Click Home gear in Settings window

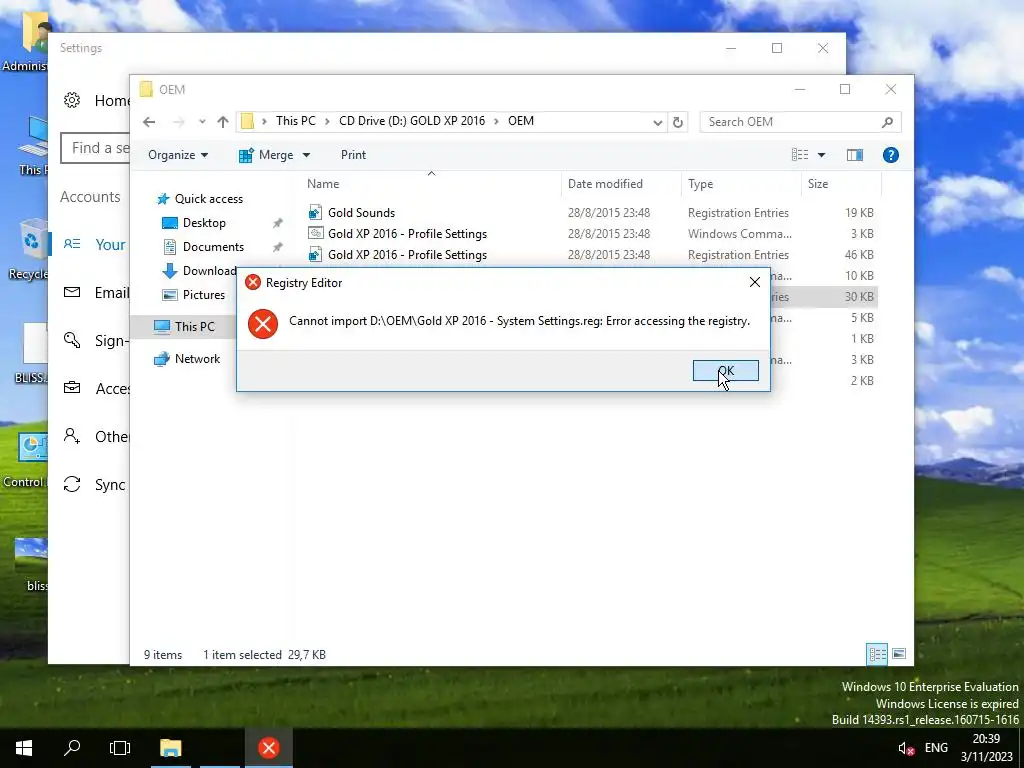[72, 100]
